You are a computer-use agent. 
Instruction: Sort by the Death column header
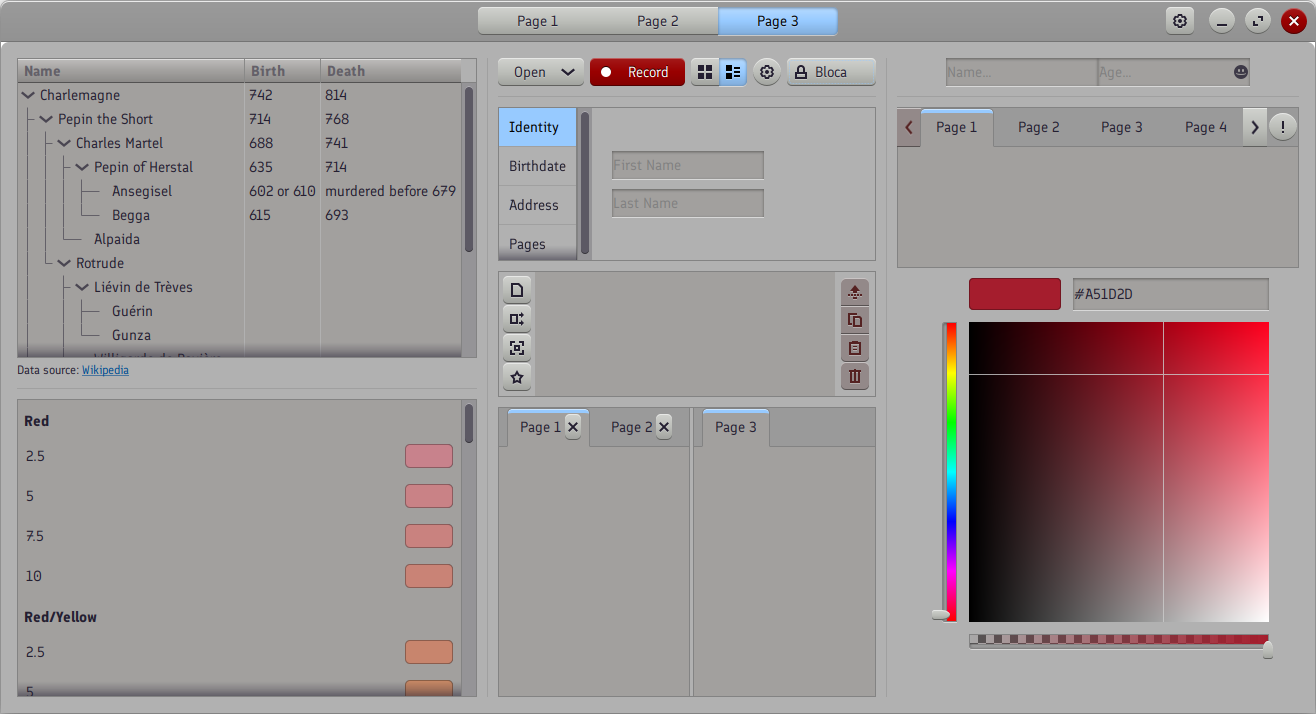(x=391, y=71)
